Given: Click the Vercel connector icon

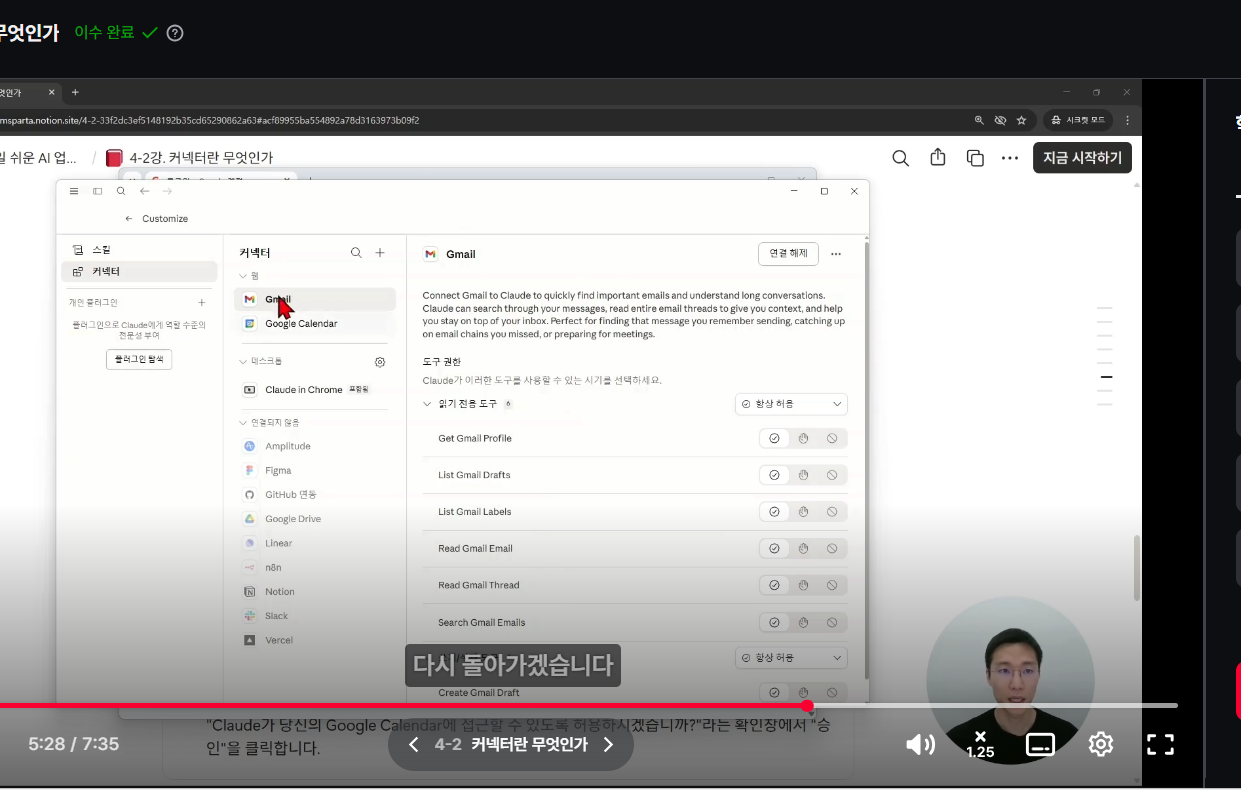Looking at the screenshot, I should 250,640.
